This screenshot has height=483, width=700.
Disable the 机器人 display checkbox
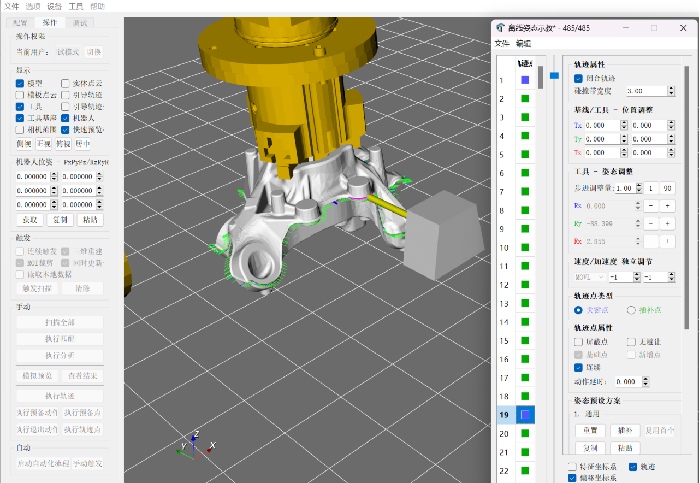[65, 117]
